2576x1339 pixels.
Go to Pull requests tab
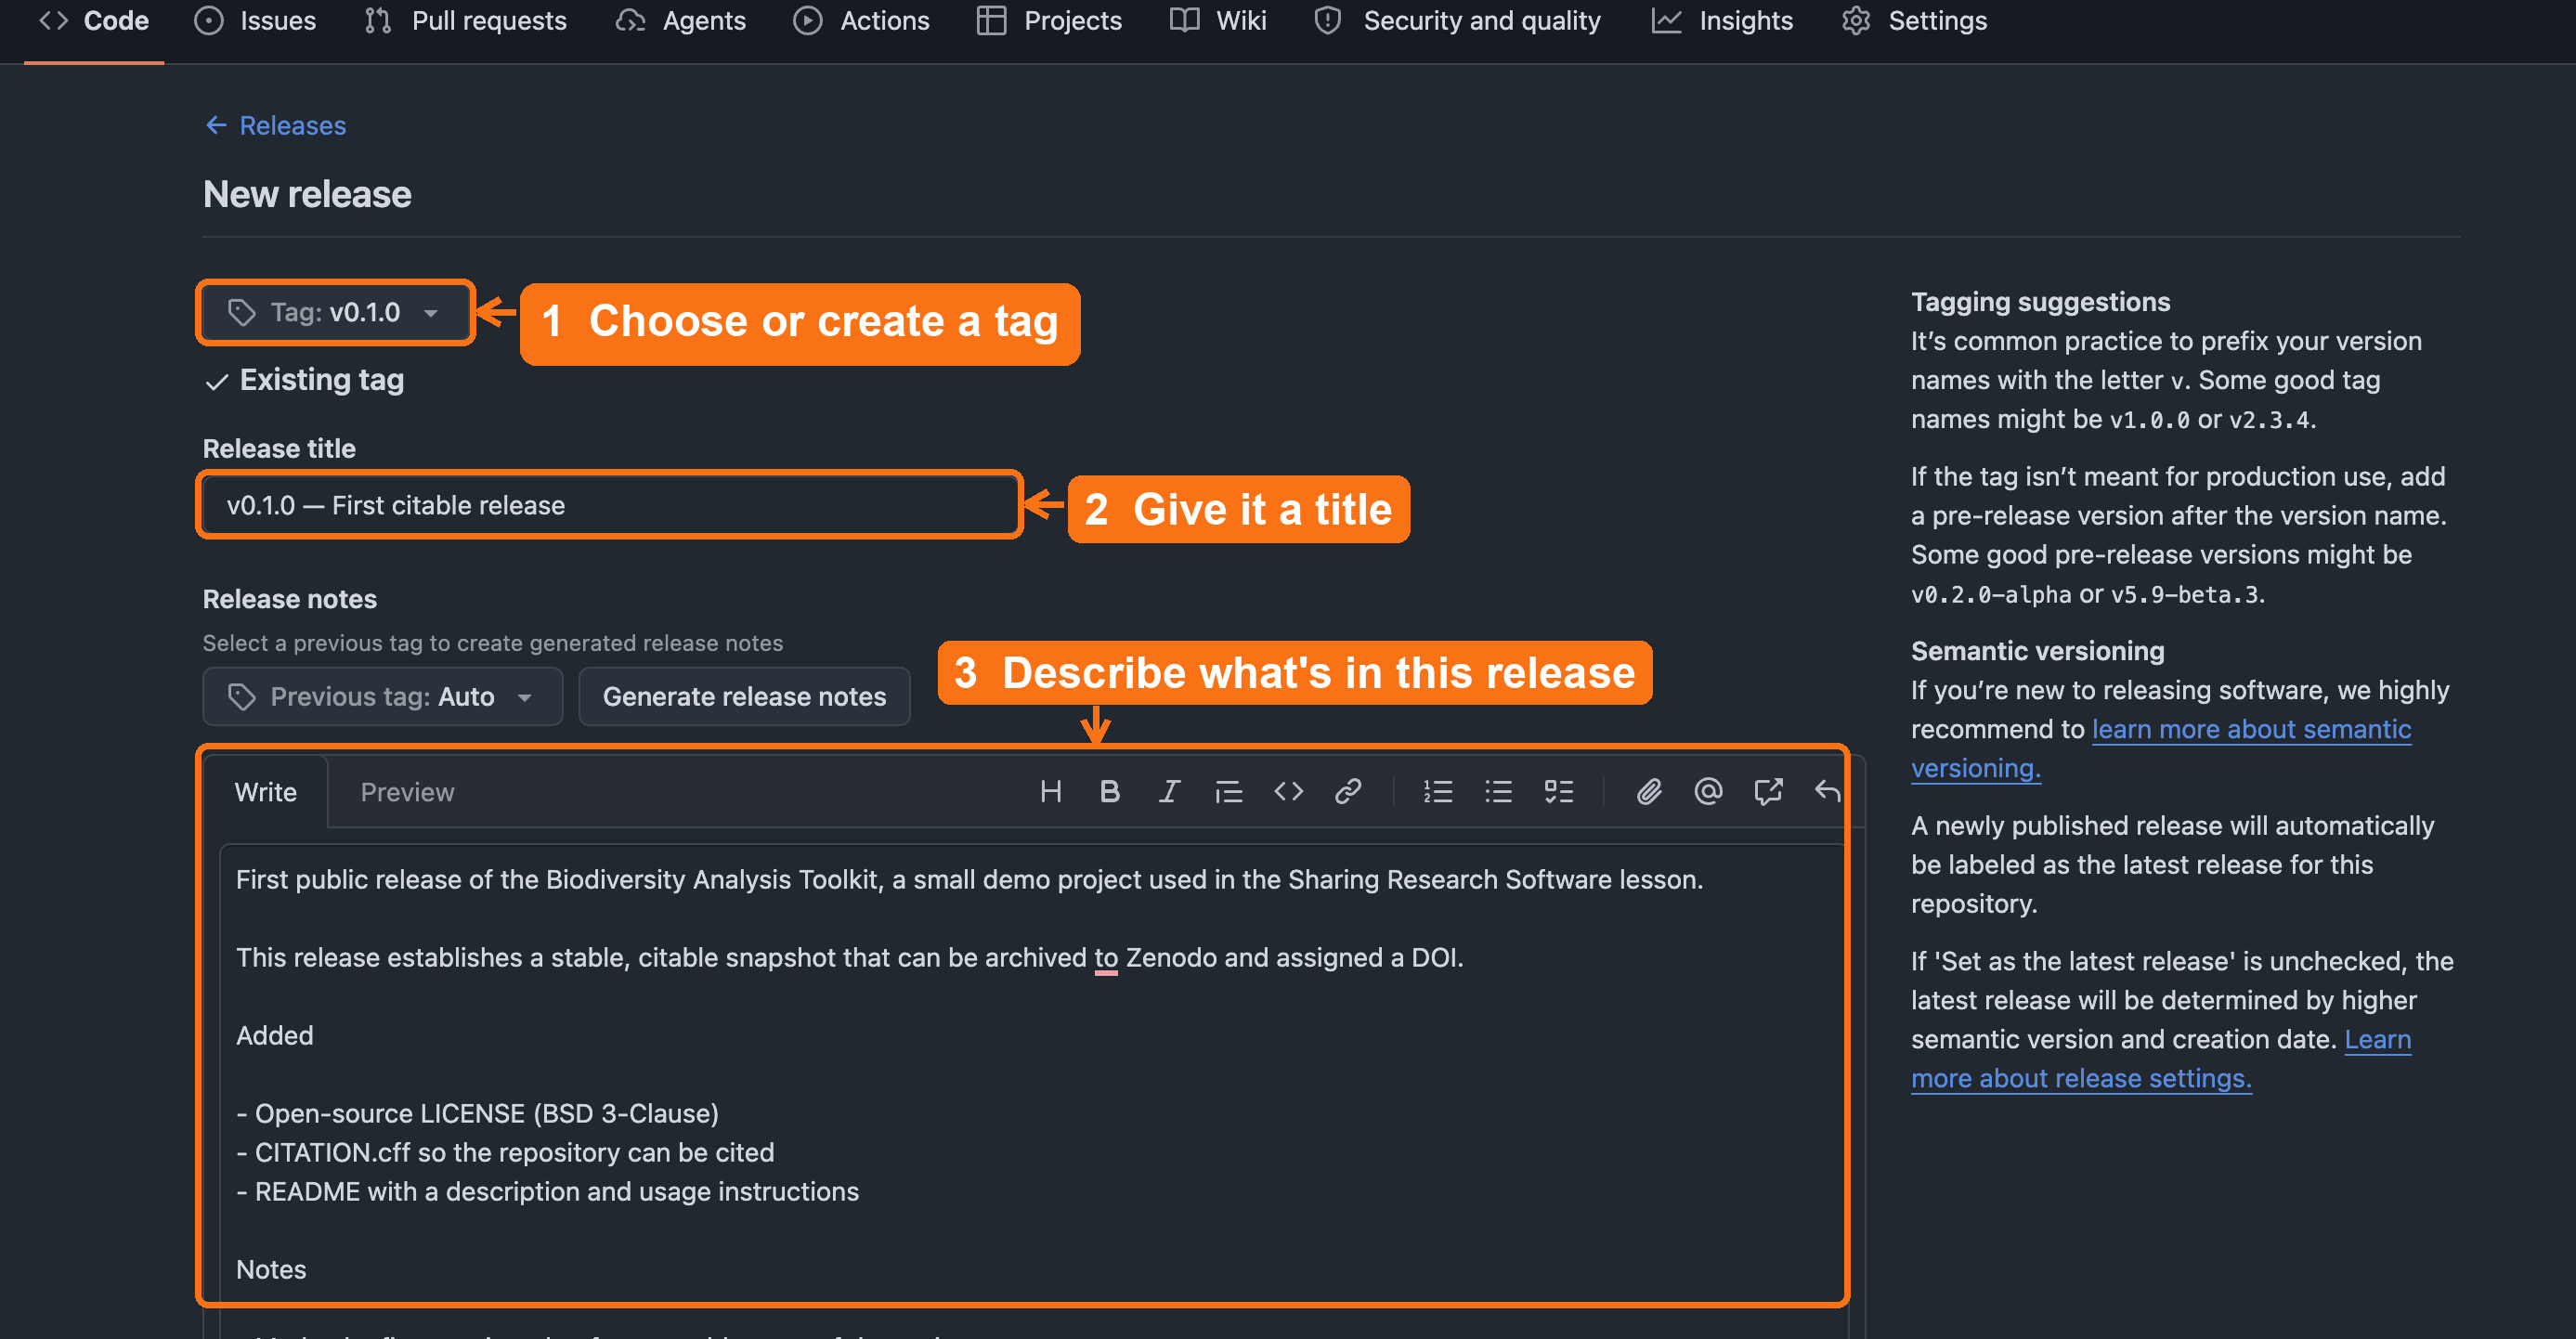(466, 21)
